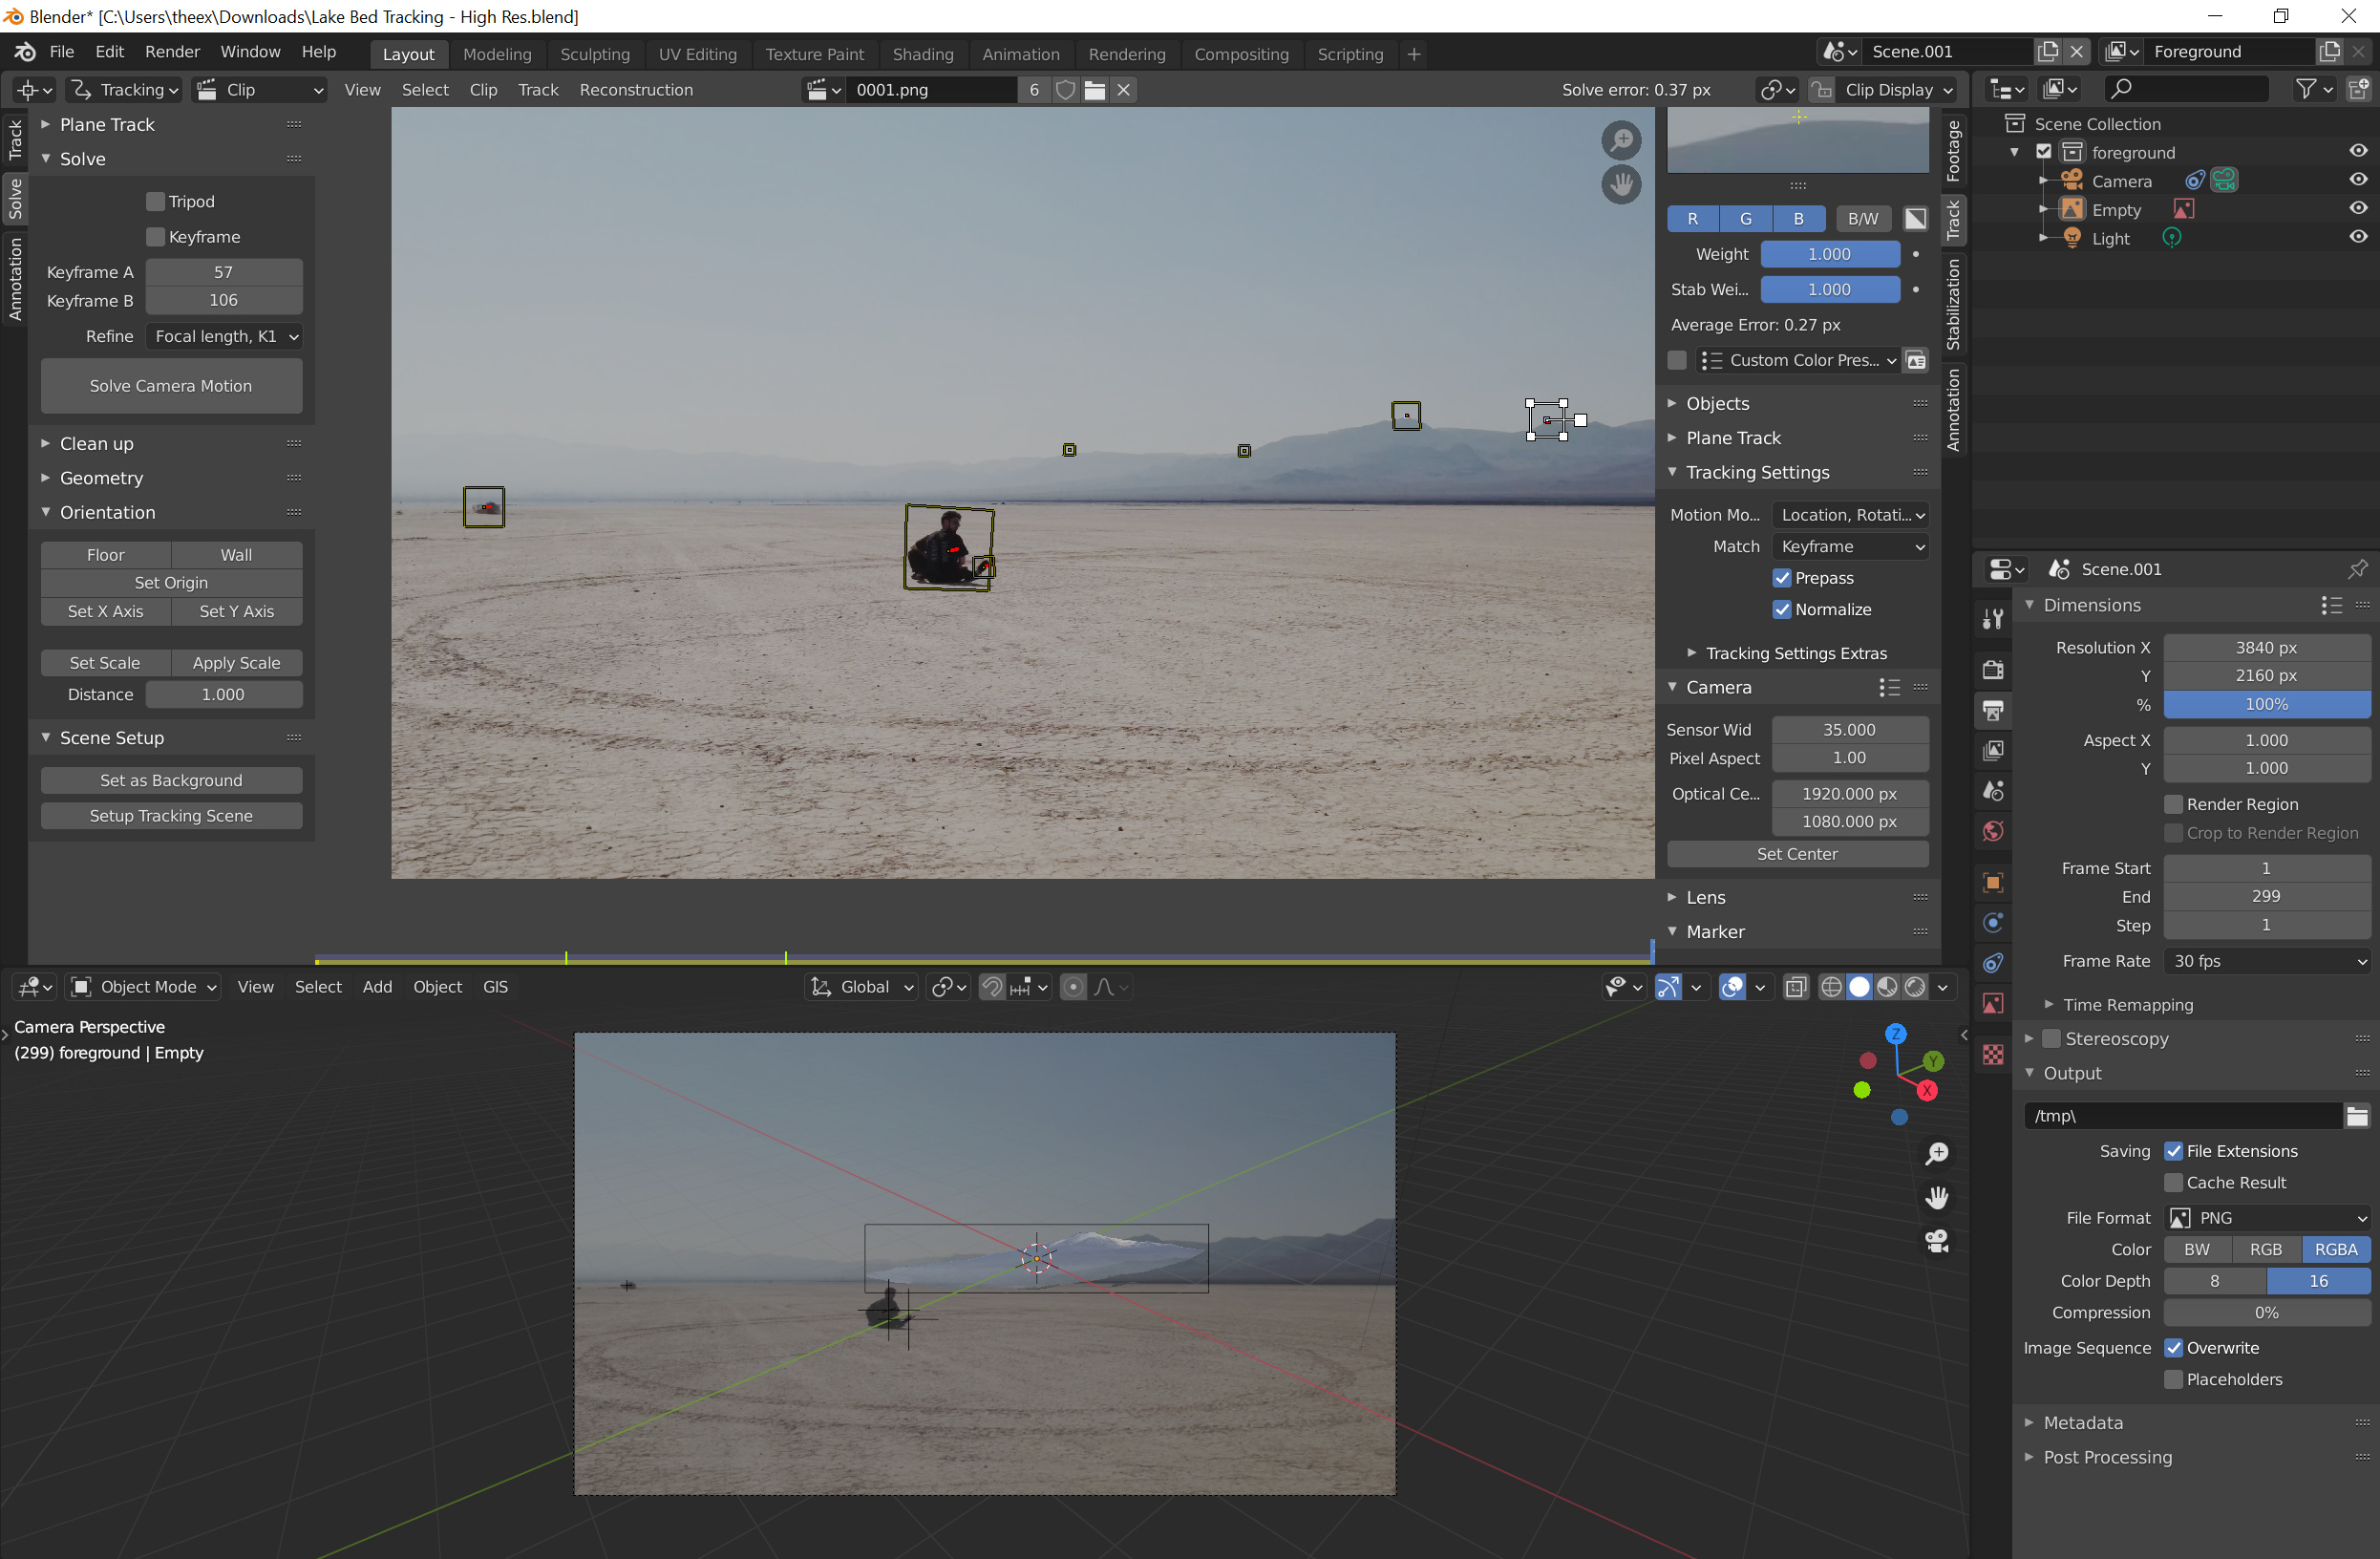Open the Track menu in clip editor
The image size is (2380, 1559).
[x=538, y=90]
